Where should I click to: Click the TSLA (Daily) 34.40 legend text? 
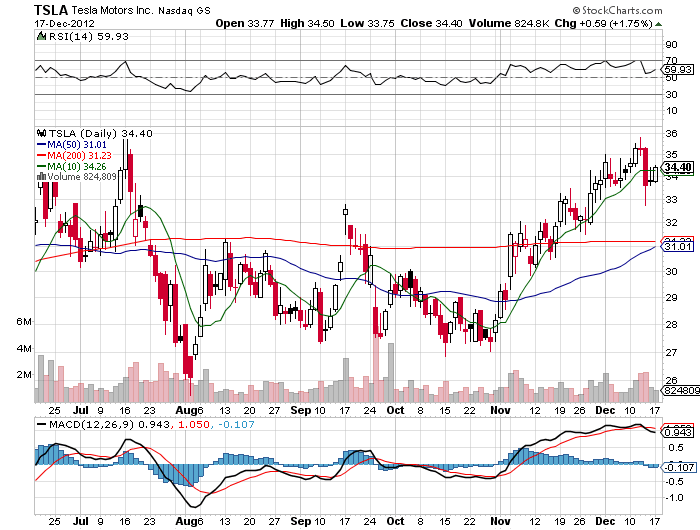pyautogui.click(x=100, y=133)
